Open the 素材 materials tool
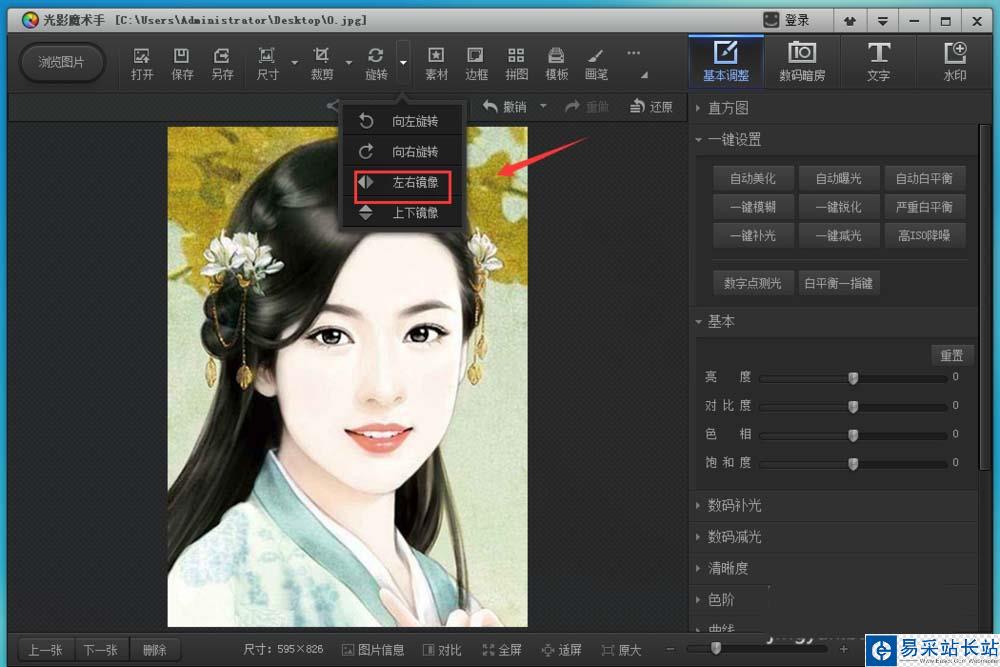 tap(436, 63)
